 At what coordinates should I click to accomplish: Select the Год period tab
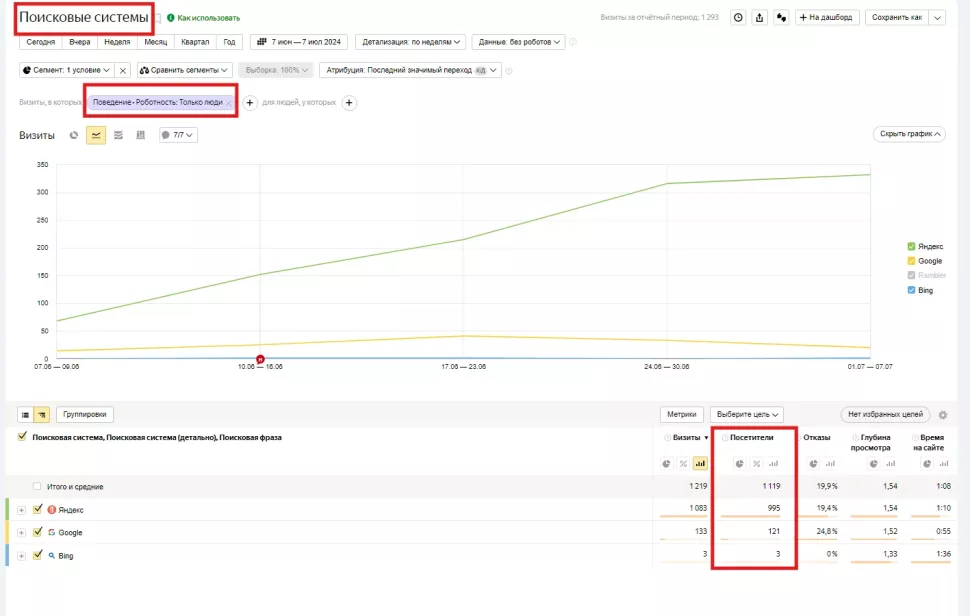229,42
